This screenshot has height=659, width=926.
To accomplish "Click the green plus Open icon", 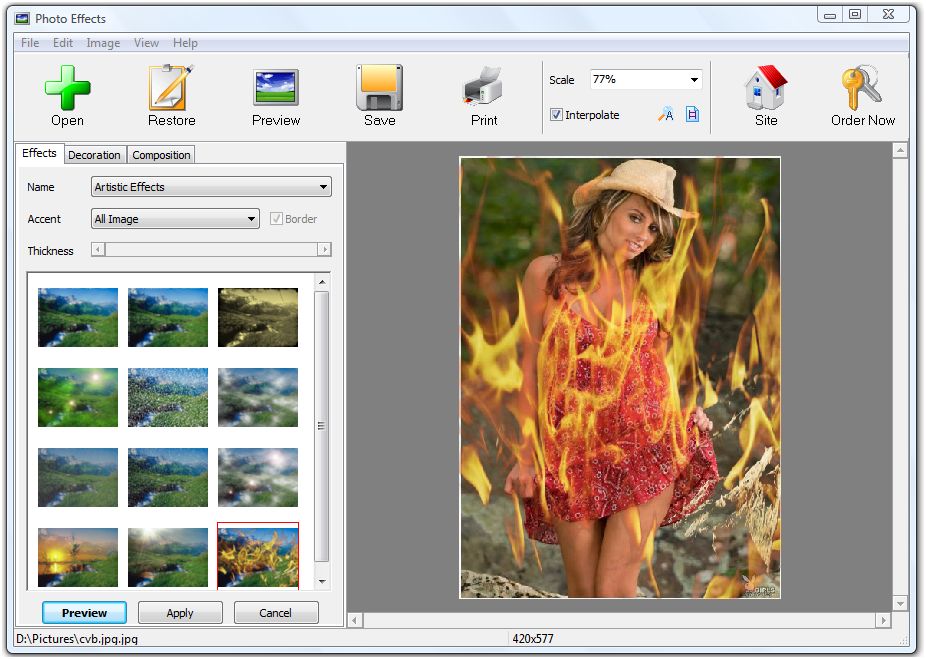I will [x=67, y=88].
